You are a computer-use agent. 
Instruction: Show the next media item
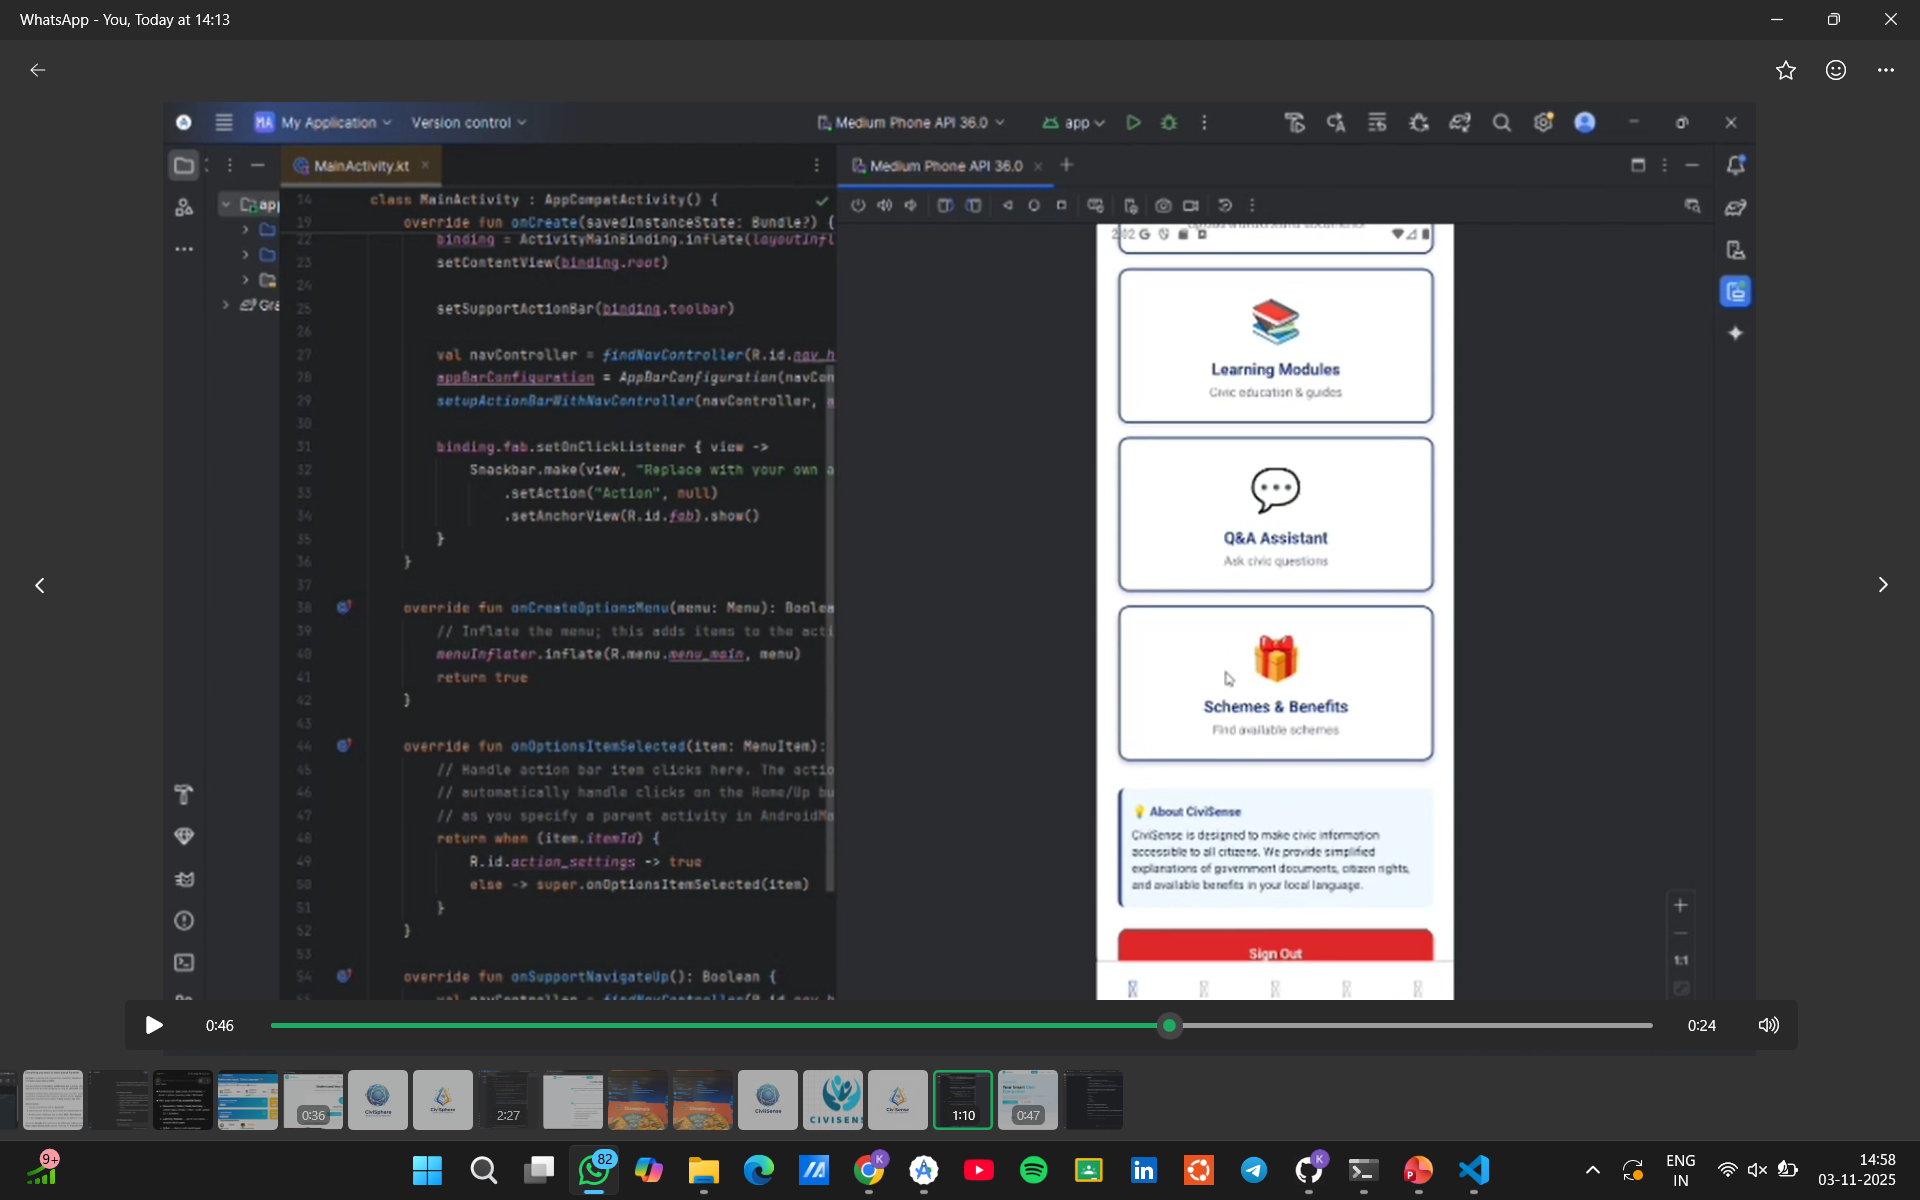1882,585
